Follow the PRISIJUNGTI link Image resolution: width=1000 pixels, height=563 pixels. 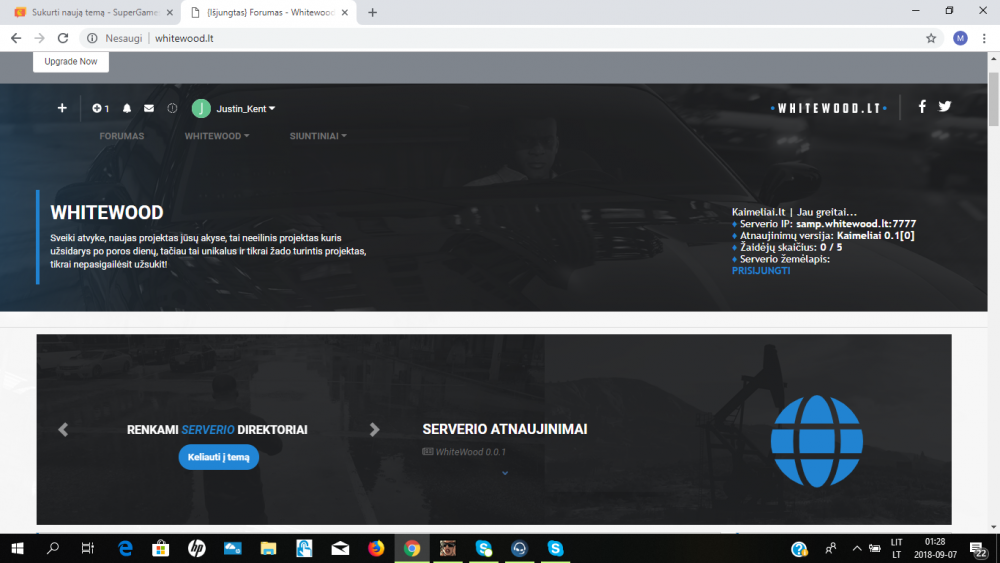[x=761, y=270]
